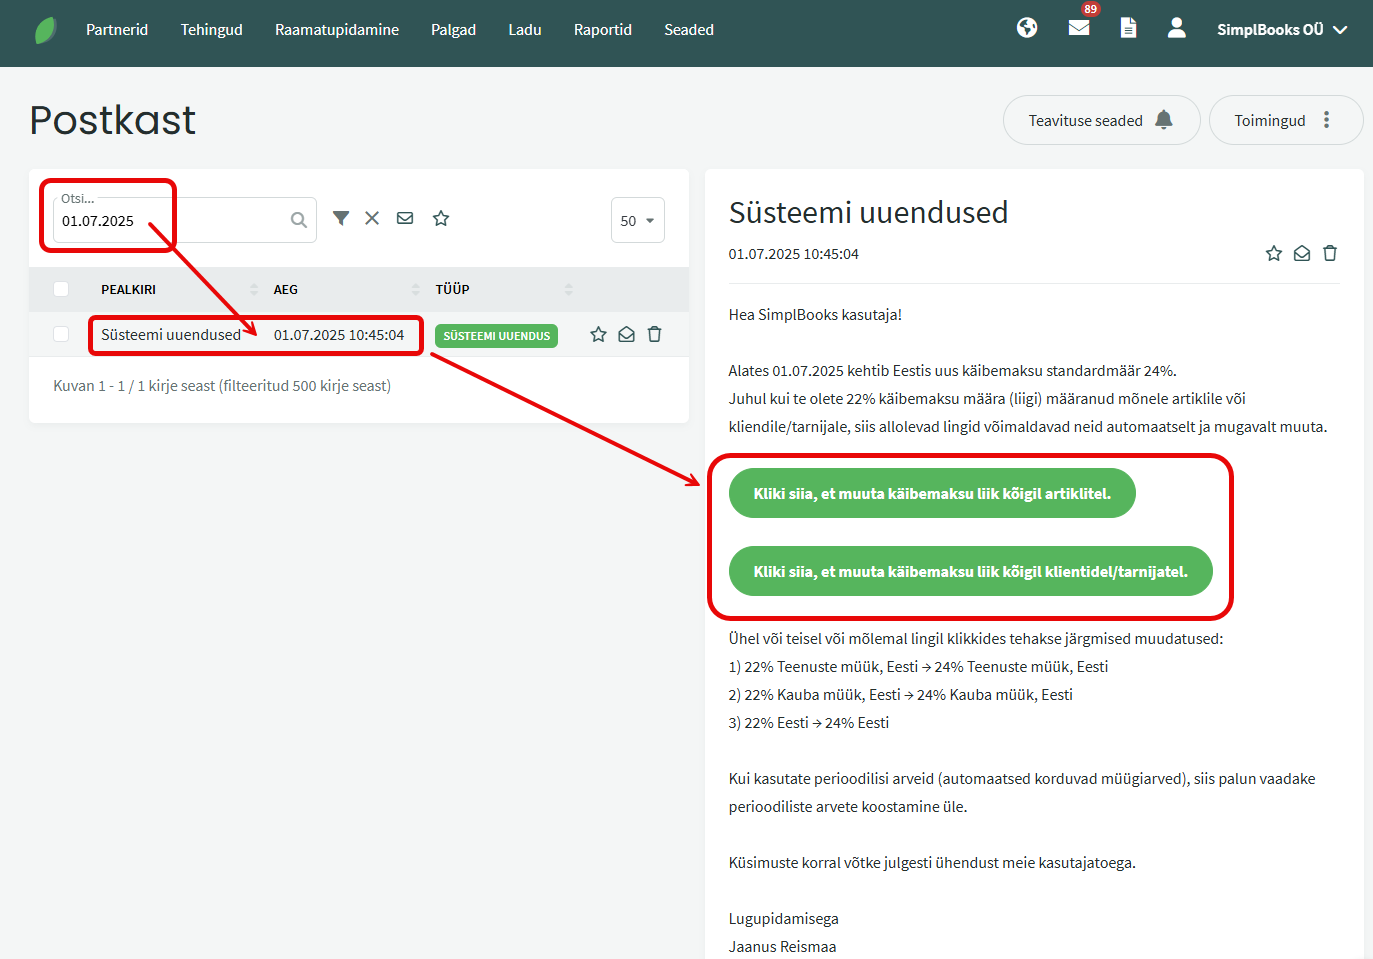Click the green button to change VAT for artiklitel

point(932,493)
